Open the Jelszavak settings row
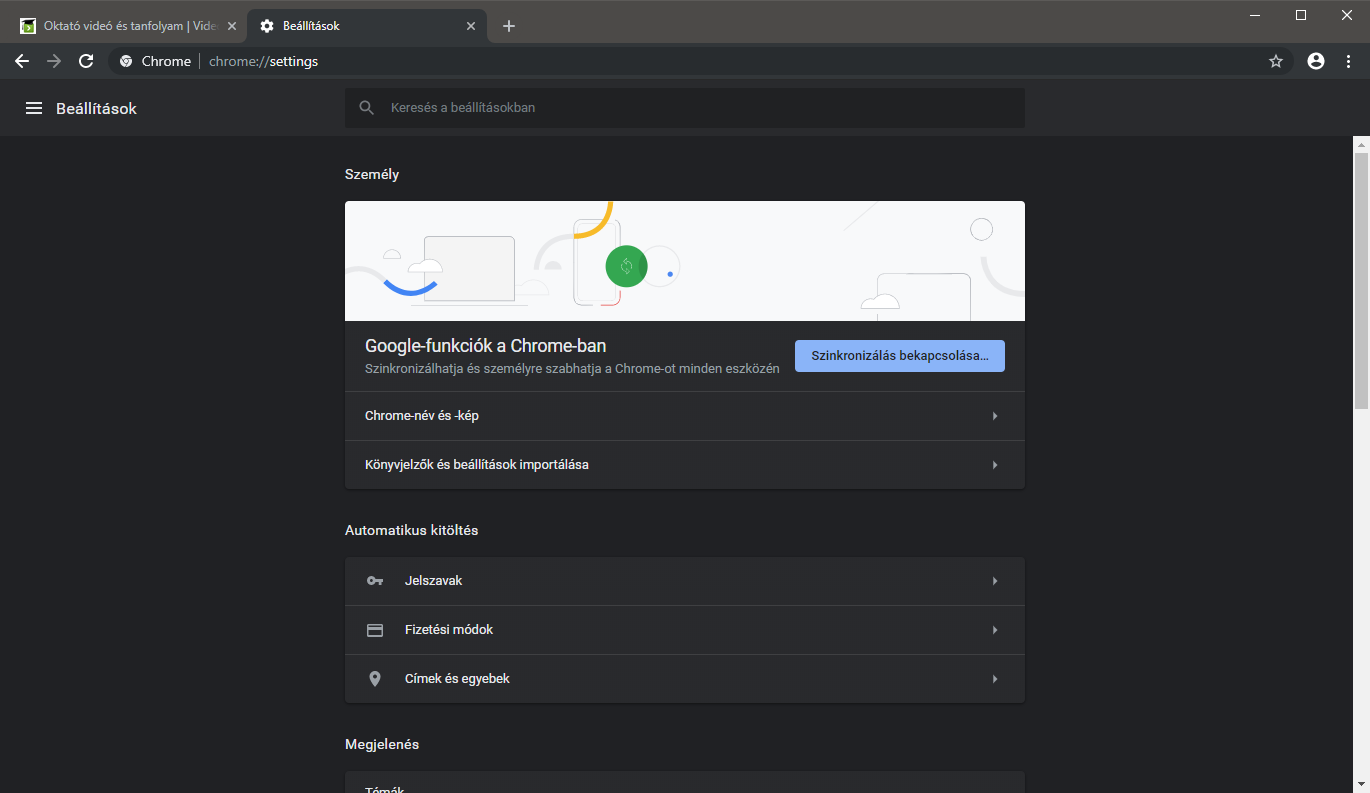Image resolution: width=1370 pixels, height=793 pixels. point(685,581)
